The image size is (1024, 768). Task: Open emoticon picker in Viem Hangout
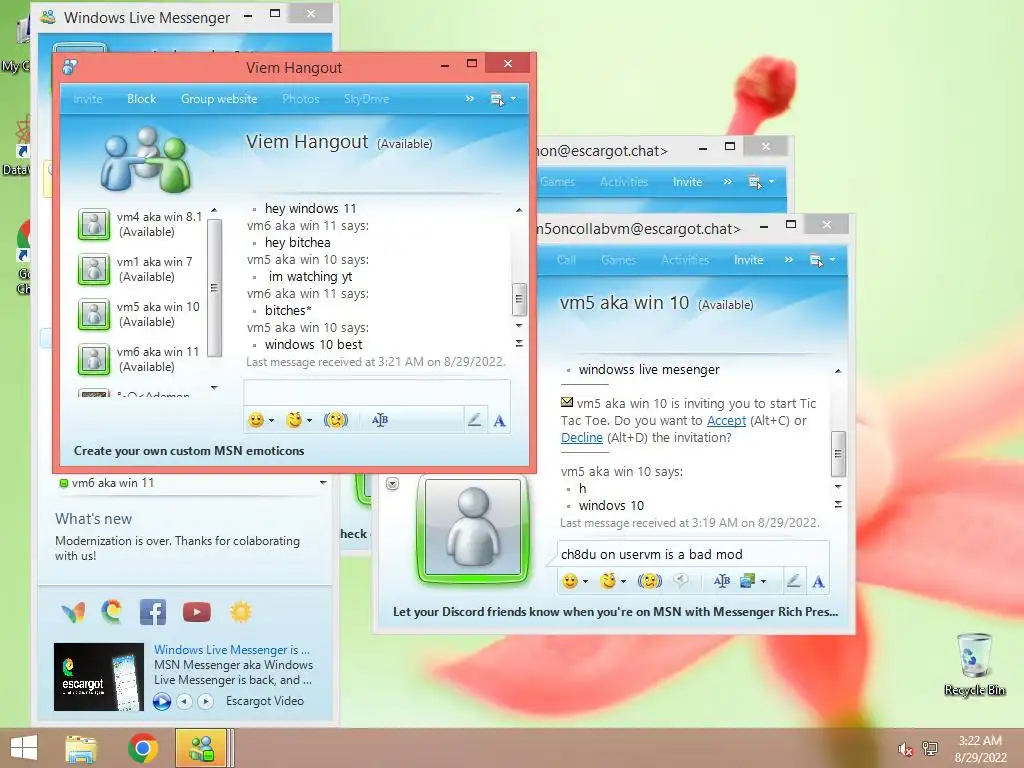[256, 420]
